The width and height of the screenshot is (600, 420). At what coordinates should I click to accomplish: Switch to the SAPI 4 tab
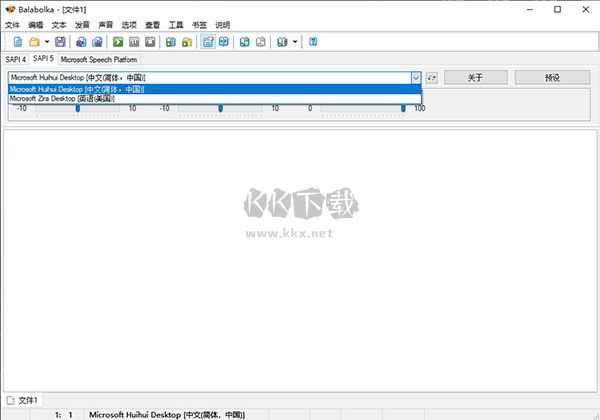pyautogui.click(x=16, y=59)
